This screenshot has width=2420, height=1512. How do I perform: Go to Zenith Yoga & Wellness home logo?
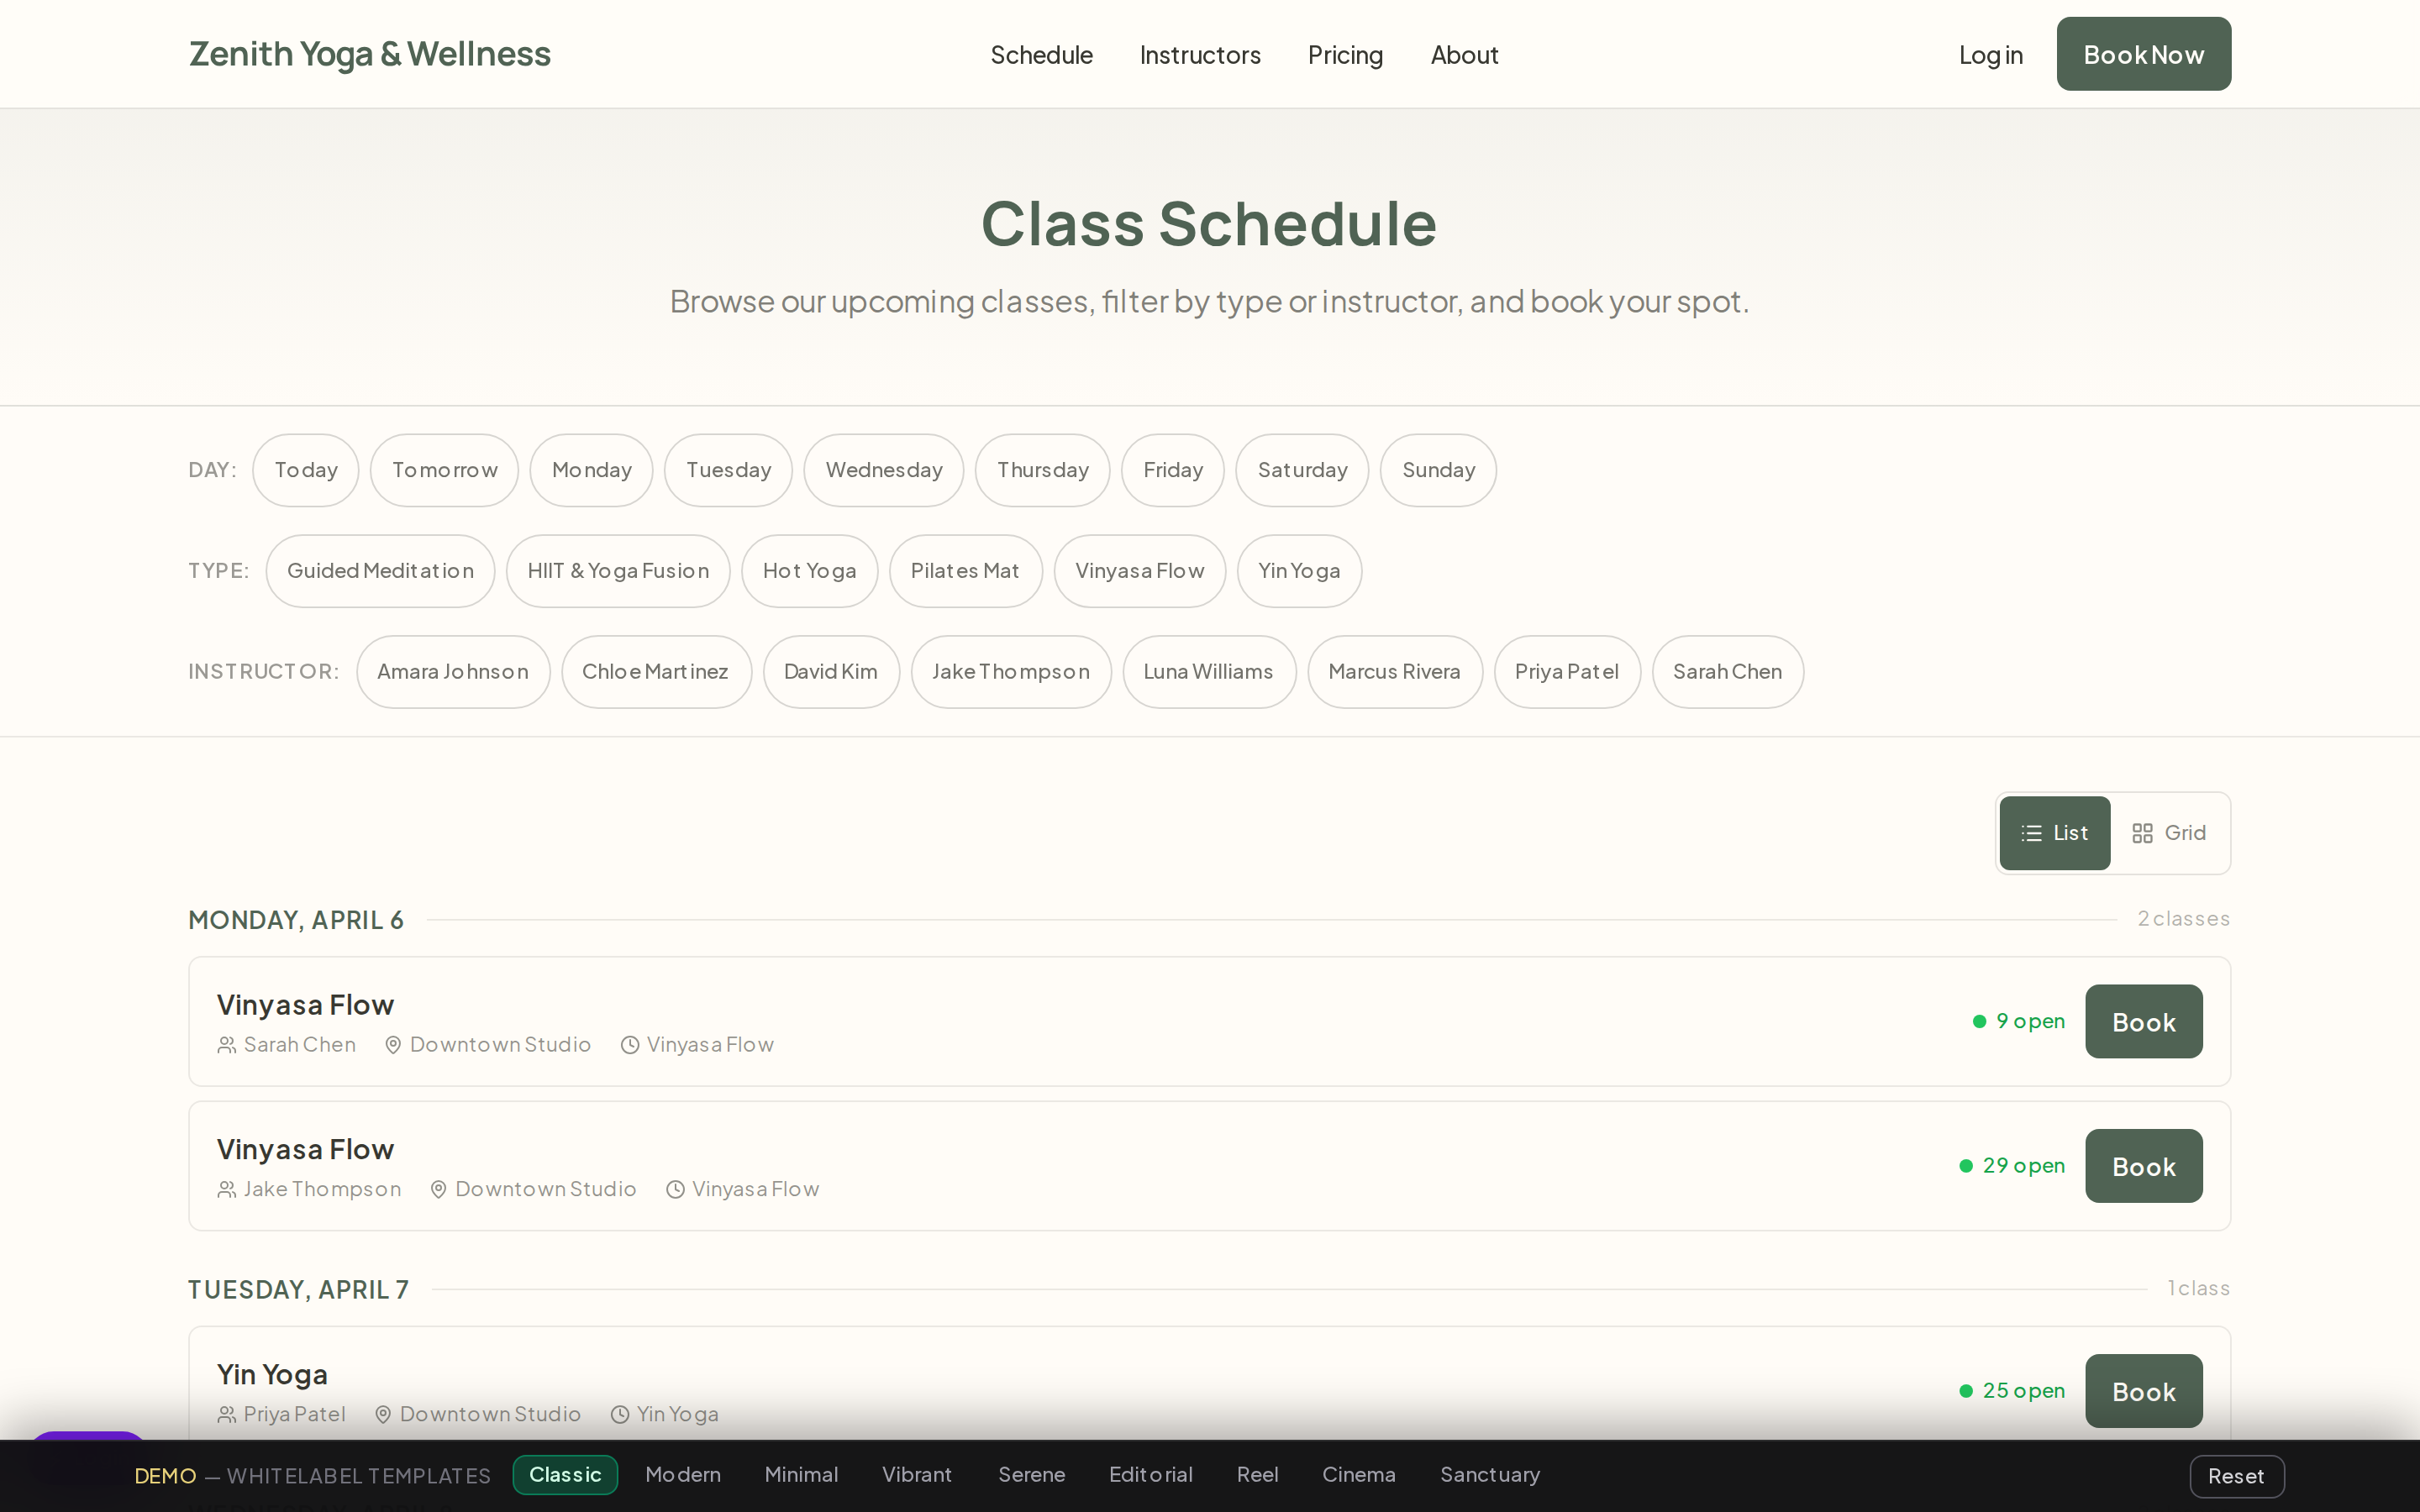tap(370, 54)
